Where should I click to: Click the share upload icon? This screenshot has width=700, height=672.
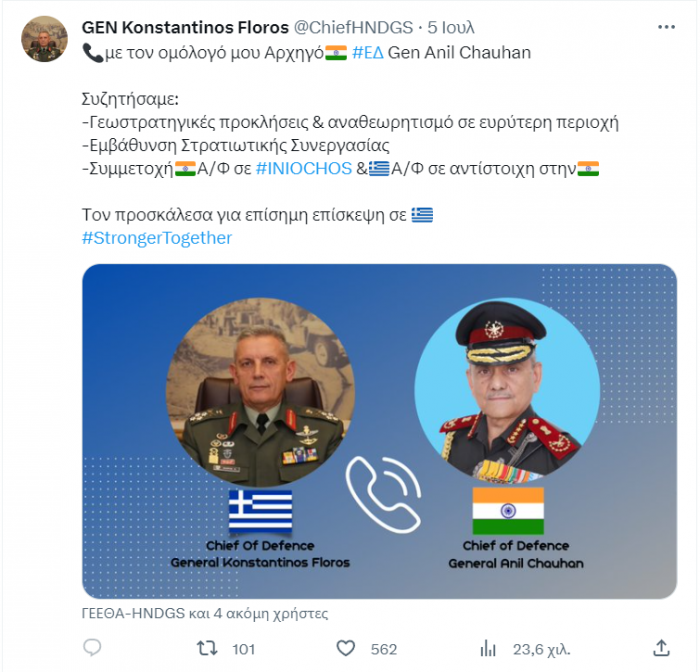(x=661, y=648)
